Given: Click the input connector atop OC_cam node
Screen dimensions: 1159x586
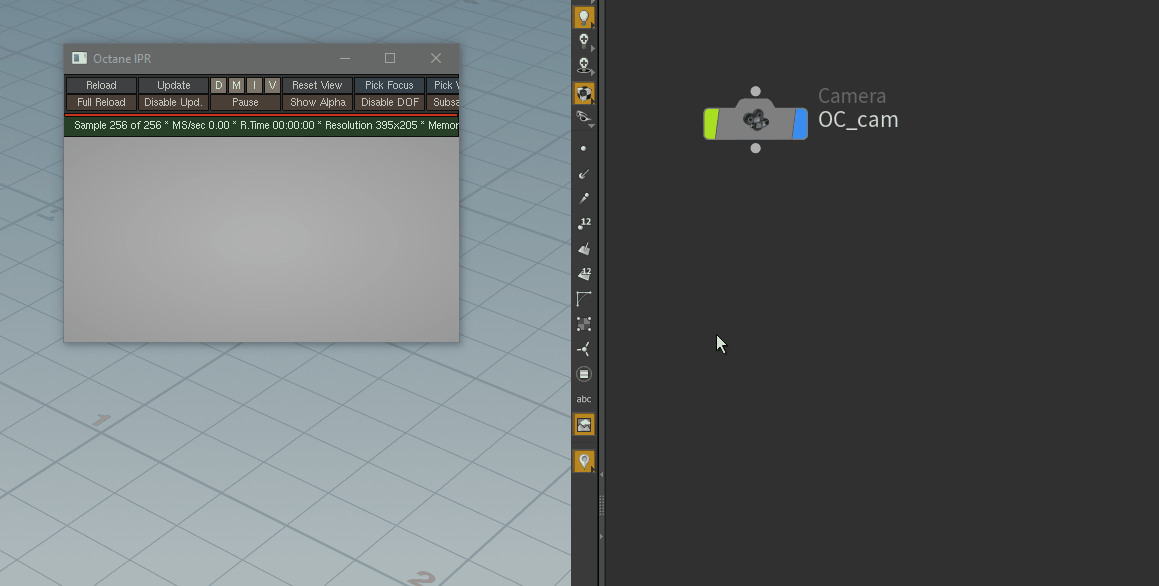Looking at the screenshot, I should click(755, 91).
